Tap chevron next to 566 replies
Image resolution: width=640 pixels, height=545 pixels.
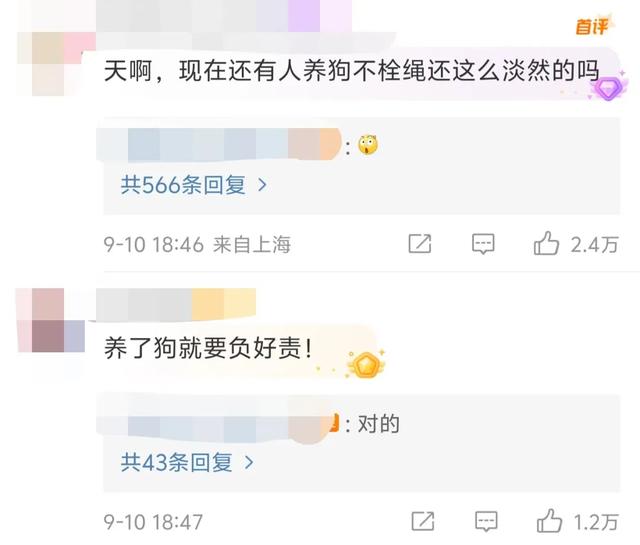click(262, 185)
